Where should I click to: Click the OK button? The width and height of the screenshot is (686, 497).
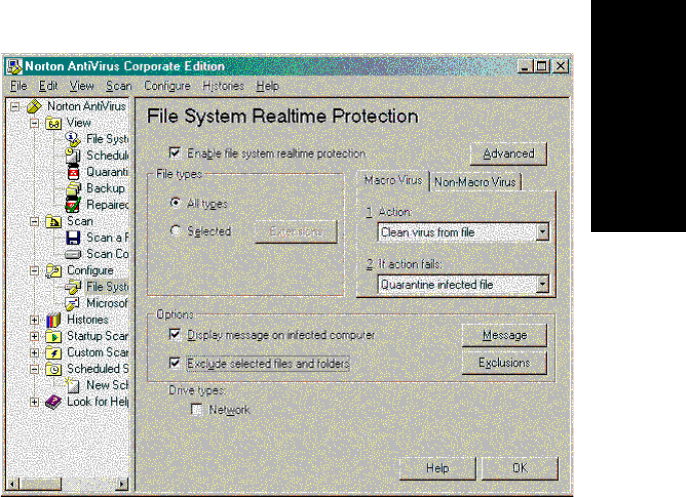(520, 468)
